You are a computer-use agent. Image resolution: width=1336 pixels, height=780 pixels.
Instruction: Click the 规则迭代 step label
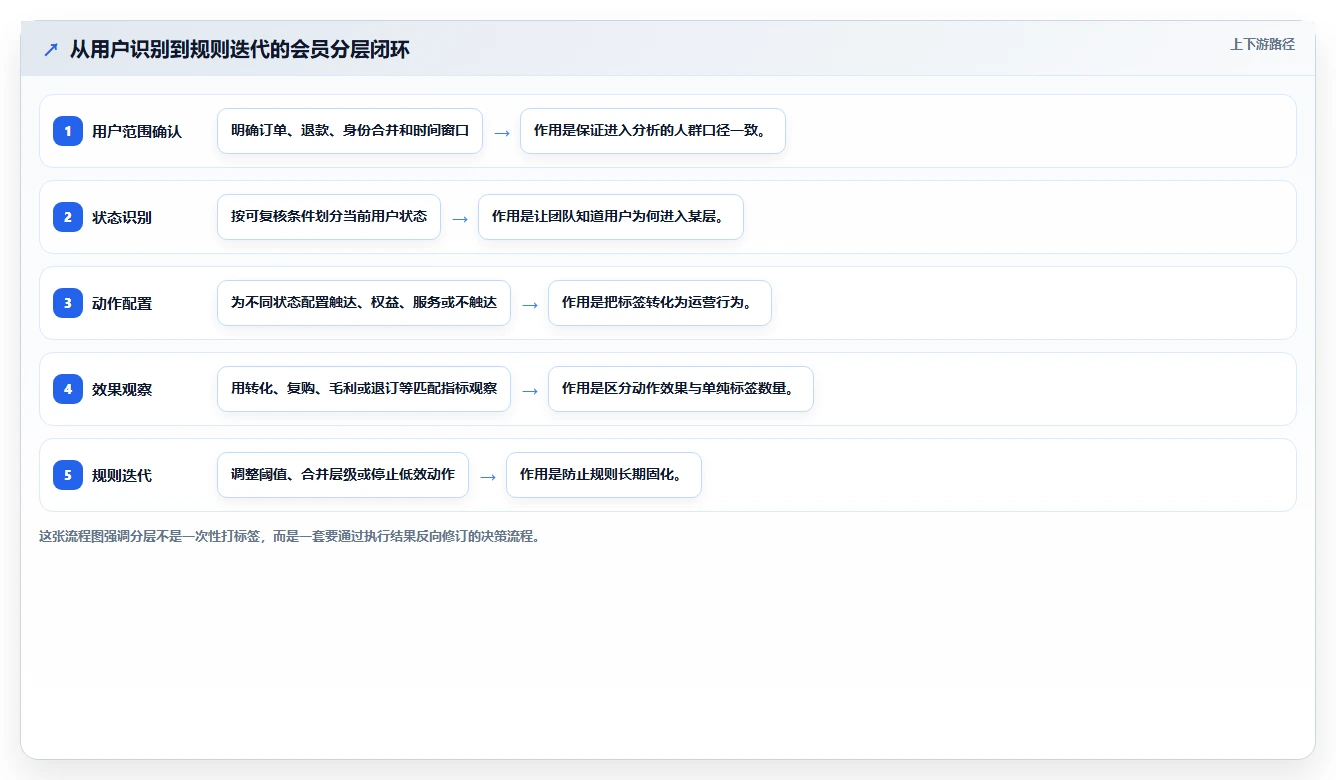(x=122, y=476)
